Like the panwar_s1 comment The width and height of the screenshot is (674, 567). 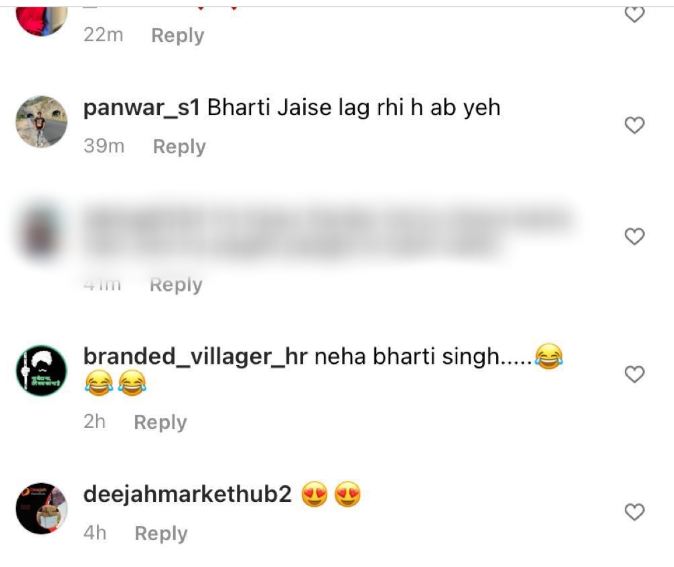click(x=634, y=125)
